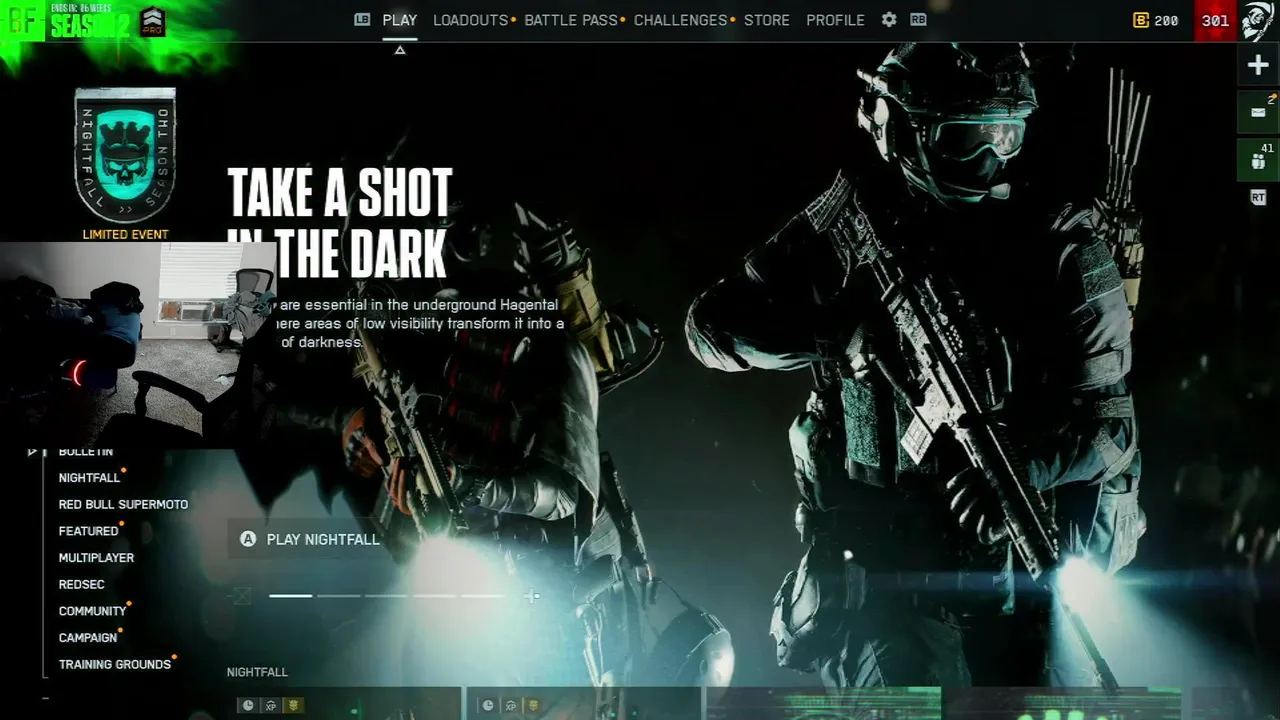Jump to fourth carousel slide indicator
1280x720 pixels.
click(435, 596)
